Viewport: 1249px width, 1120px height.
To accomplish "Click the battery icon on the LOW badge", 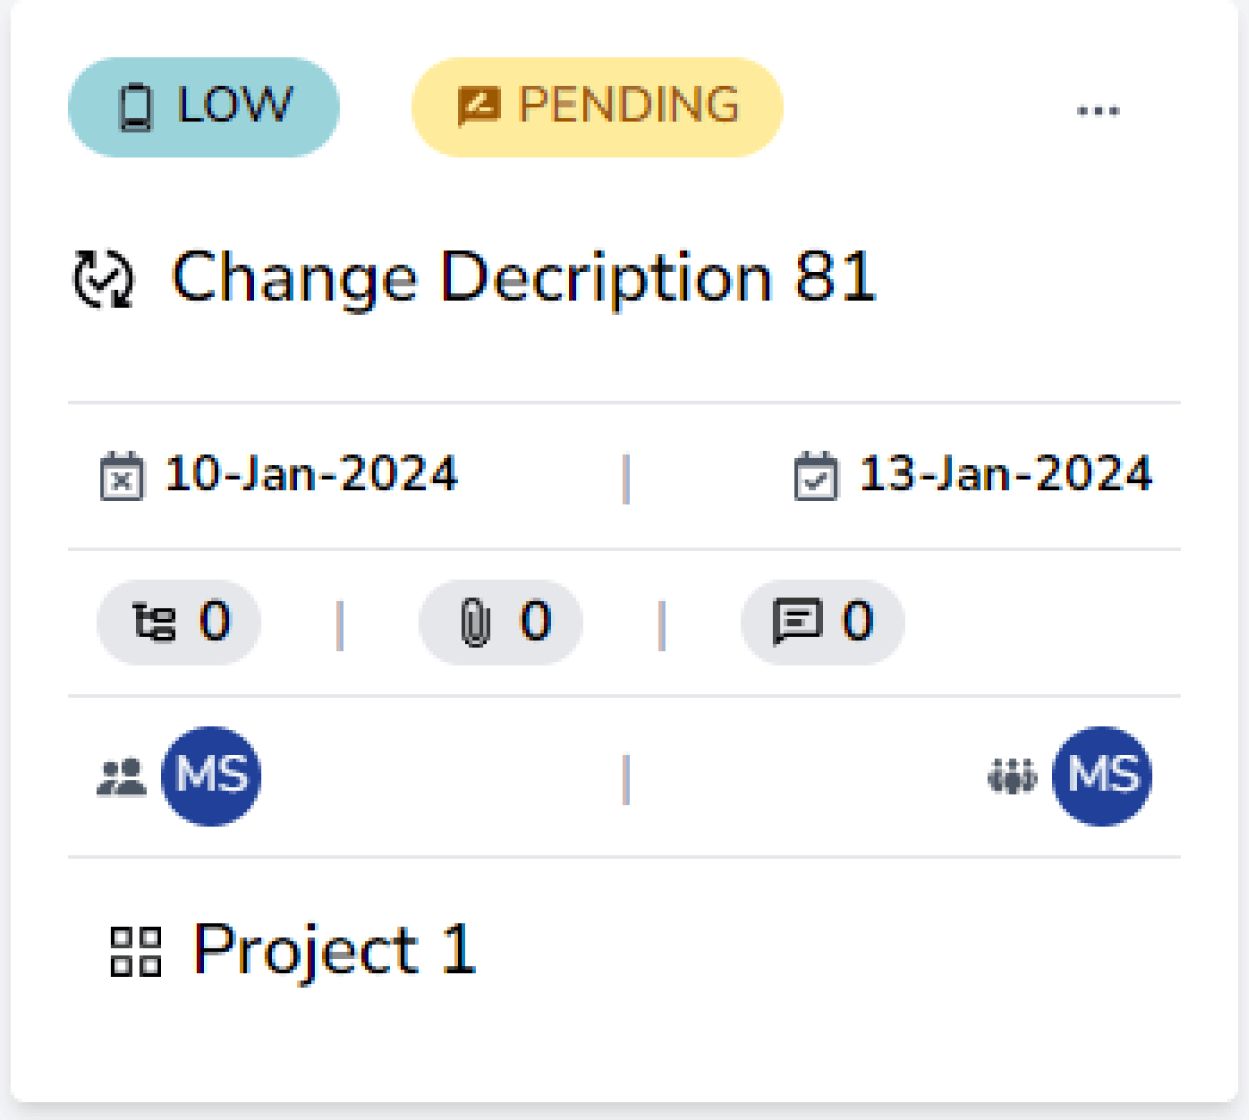I will [137, 105].
